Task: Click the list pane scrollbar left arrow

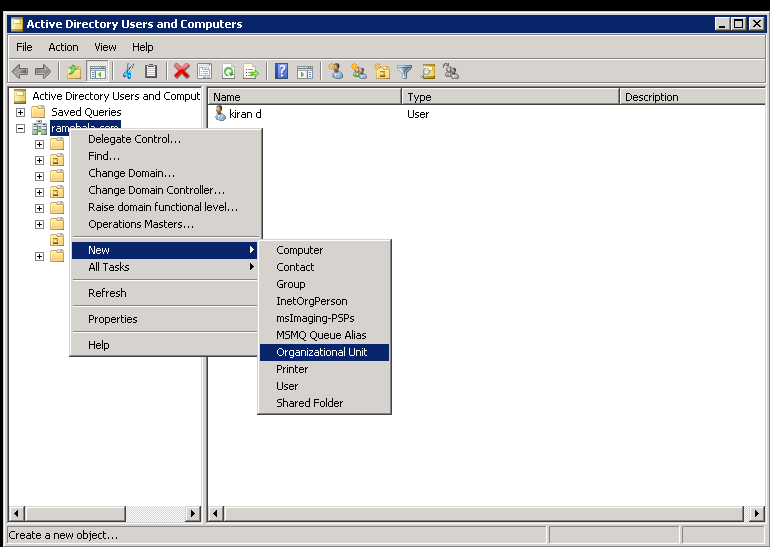Action: tap(216, 514)
